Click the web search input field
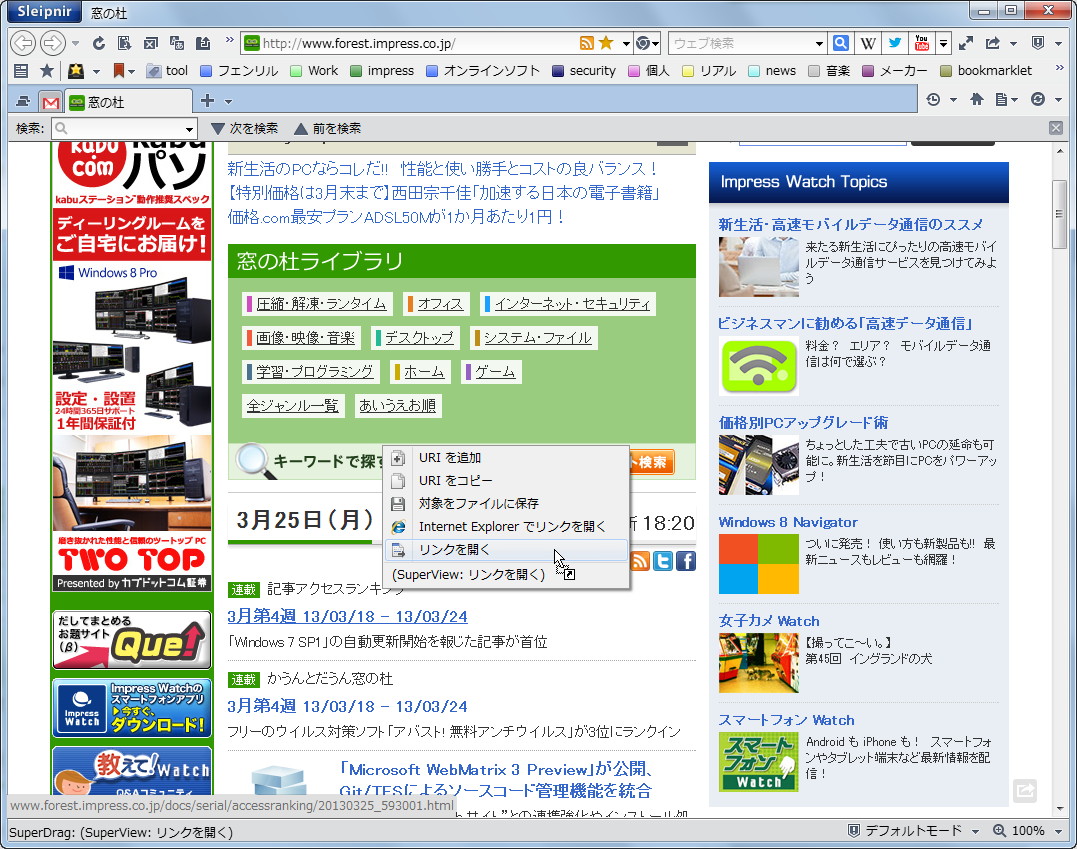 point(740,43)
